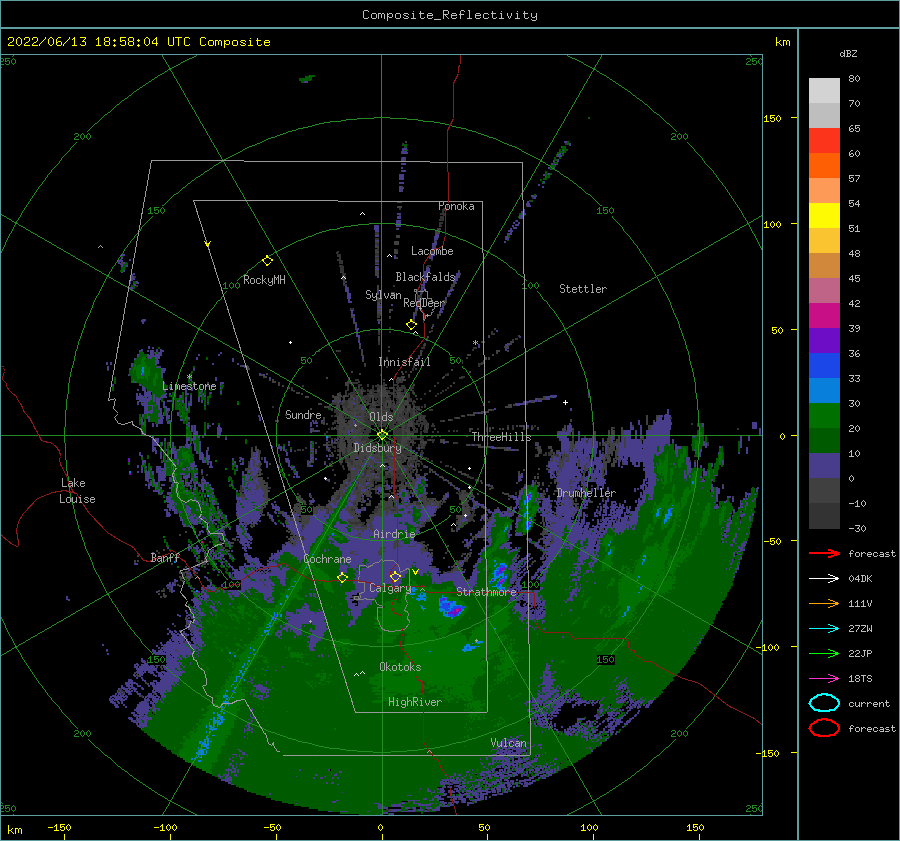This screenshot has width=900, height=841.
Task: Click the Limestone label
Action: 189,386
